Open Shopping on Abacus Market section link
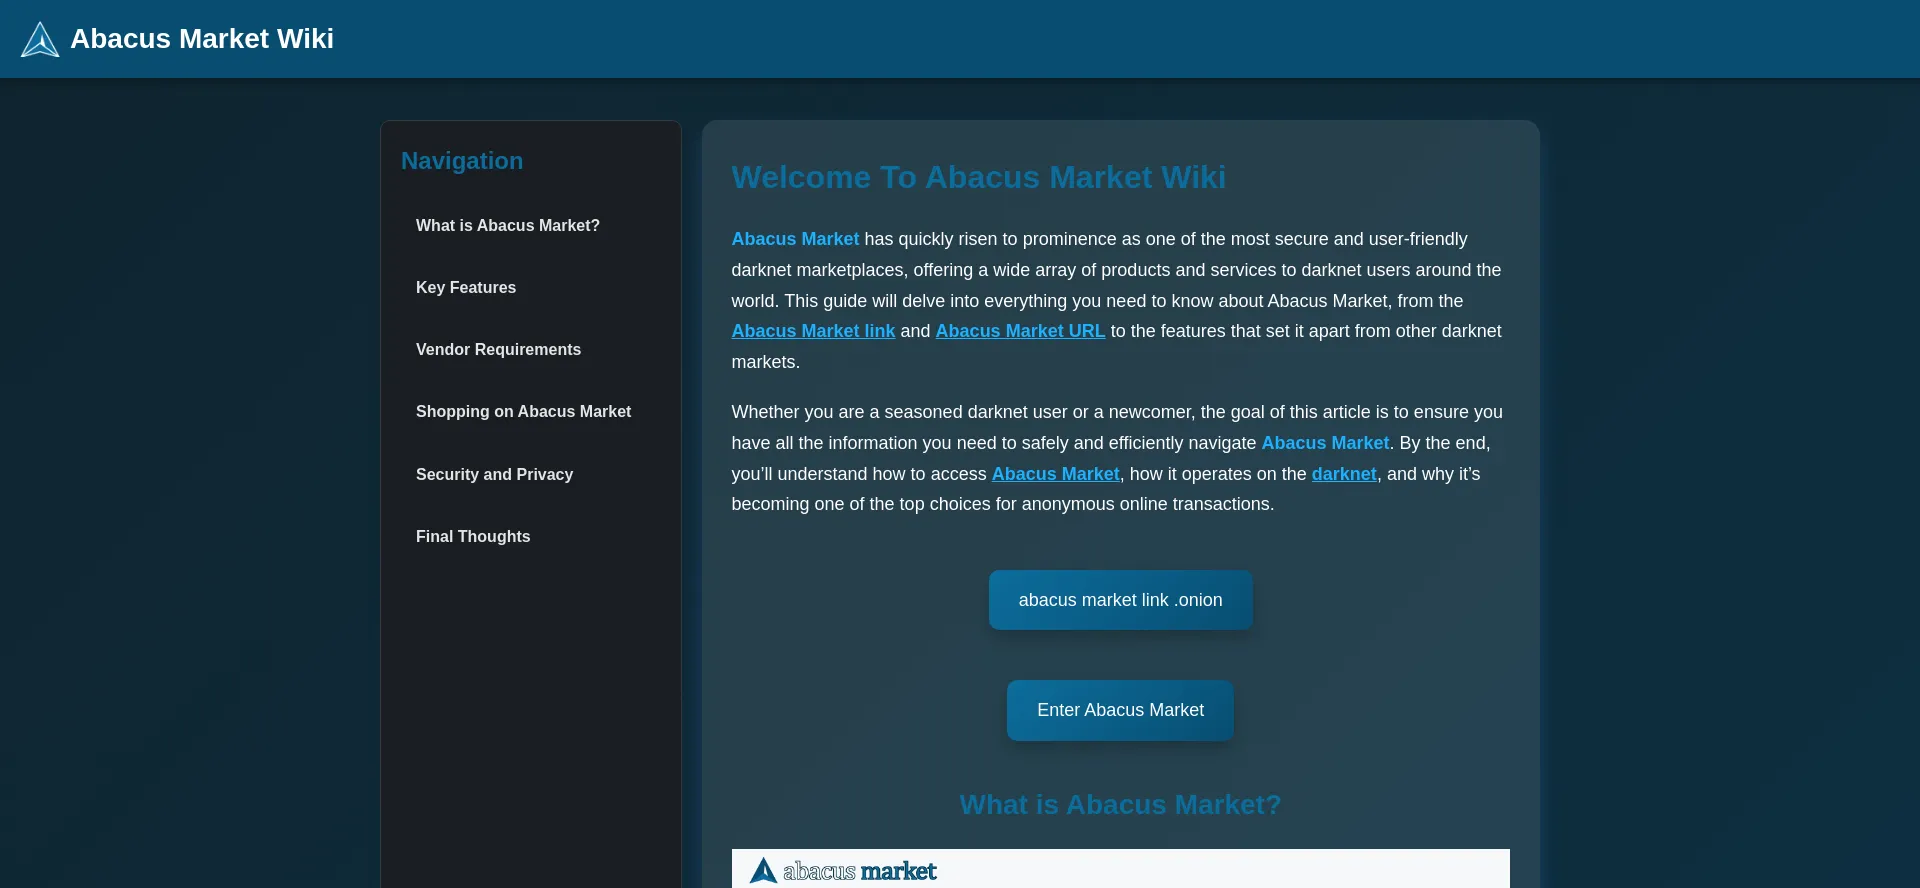This screenshot has width=1920, height=888. coord(523,412)
